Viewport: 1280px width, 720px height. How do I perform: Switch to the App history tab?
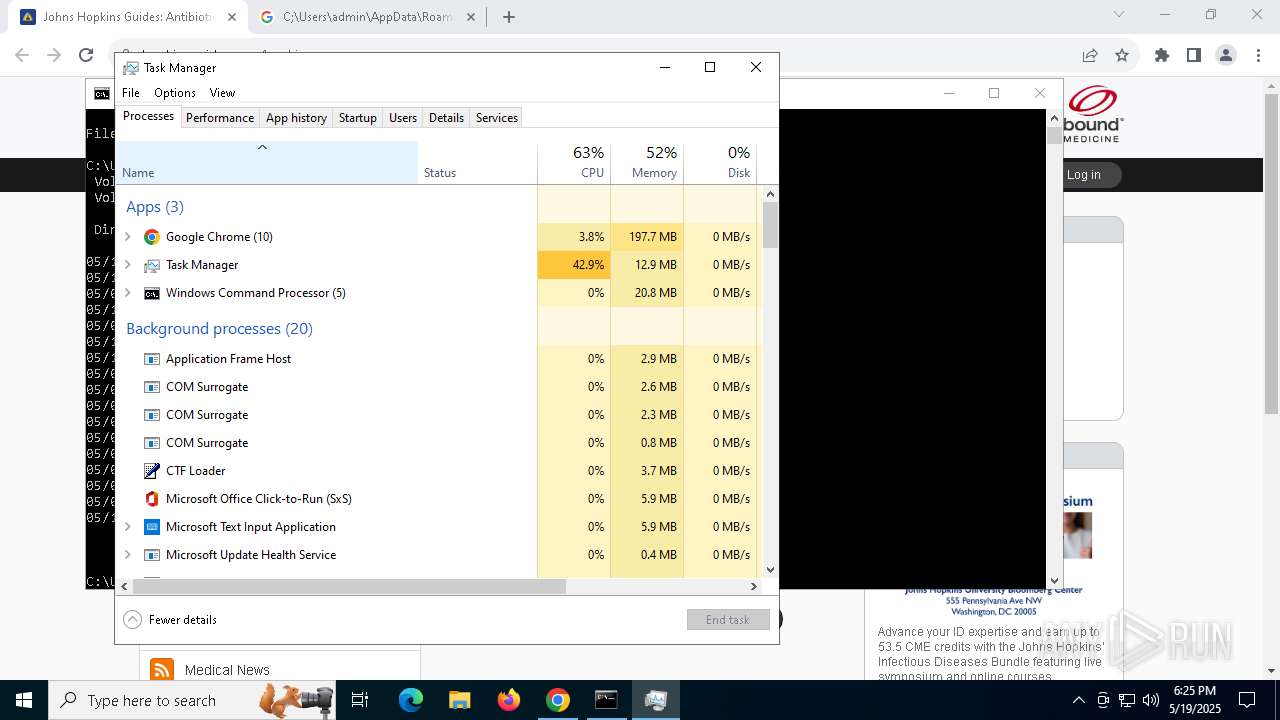pyautogui.click(x=296, y=118)
